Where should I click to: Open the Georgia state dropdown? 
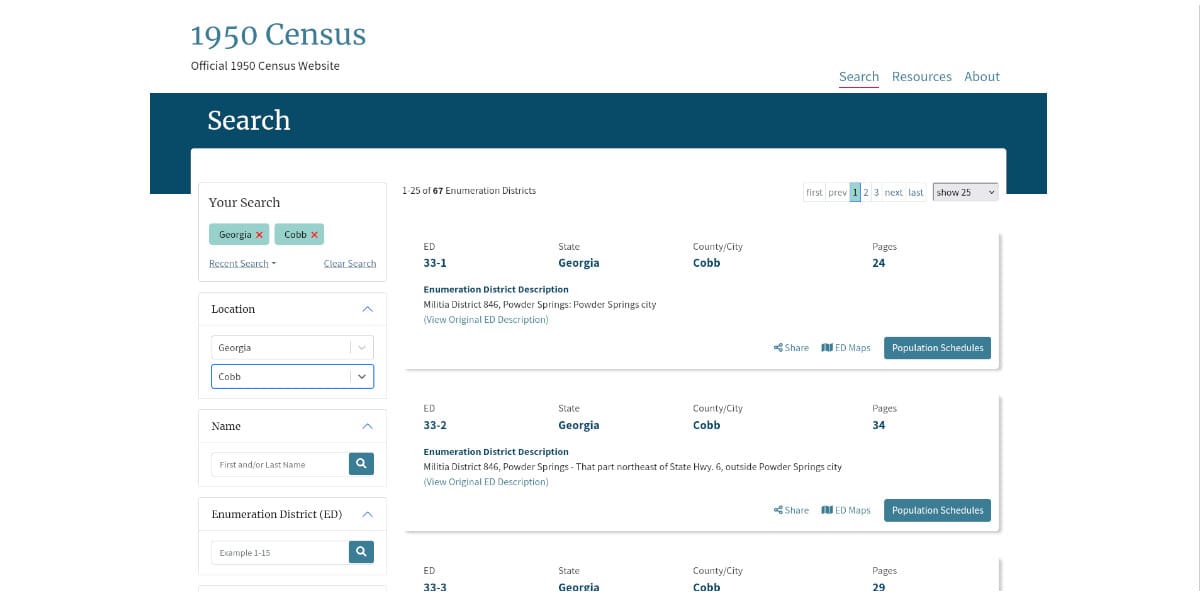click(x=292, y=348)
